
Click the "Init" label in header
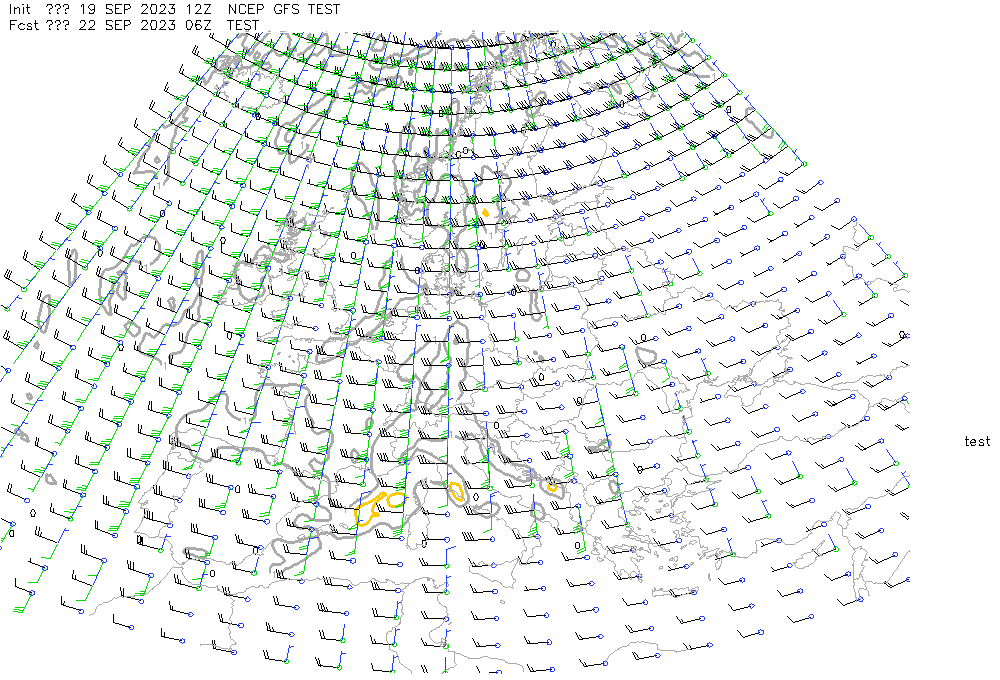click(19, 9)
